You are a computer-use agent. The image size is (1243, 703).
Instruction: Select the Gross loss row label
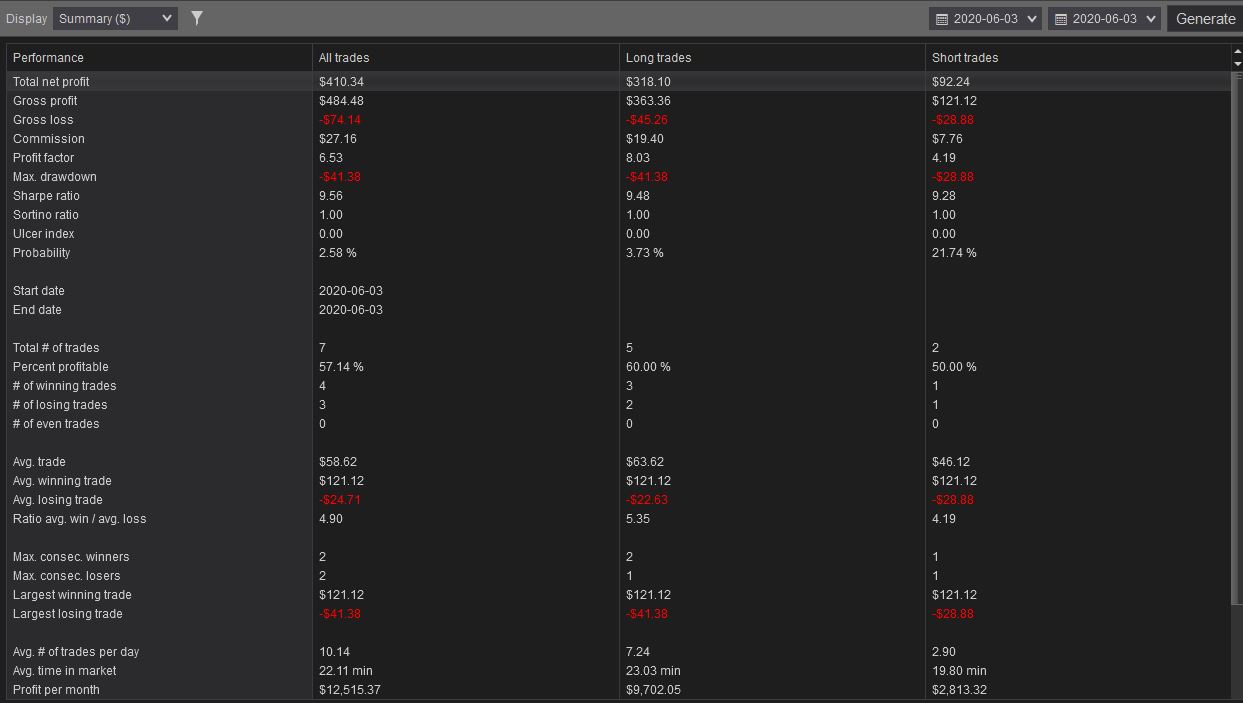(43, 120)
